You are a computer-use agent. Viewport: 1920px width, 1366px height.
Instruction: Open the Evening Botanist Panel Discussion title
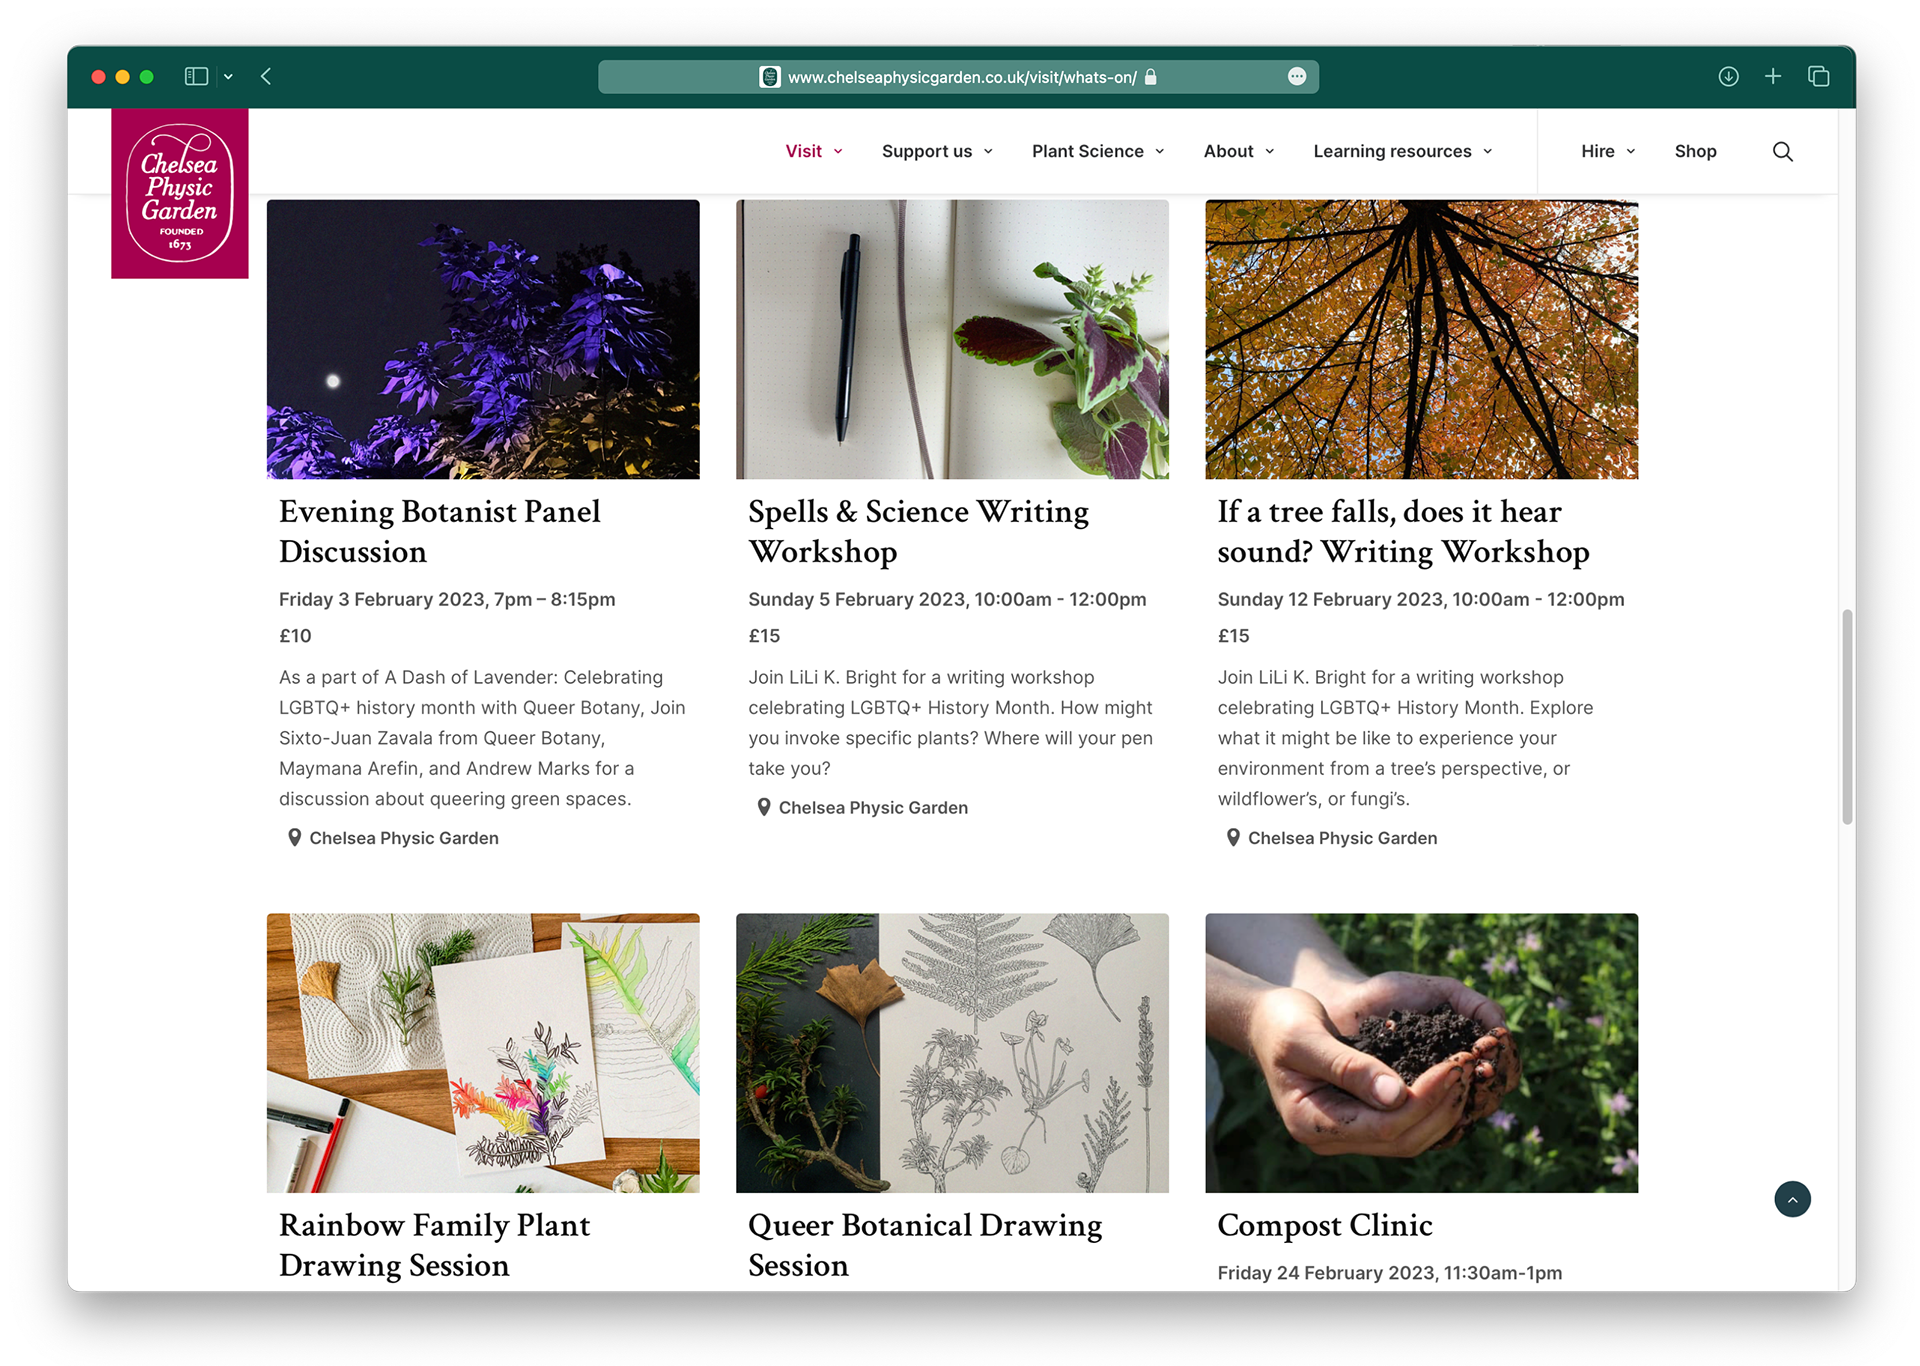coord(440,531)
